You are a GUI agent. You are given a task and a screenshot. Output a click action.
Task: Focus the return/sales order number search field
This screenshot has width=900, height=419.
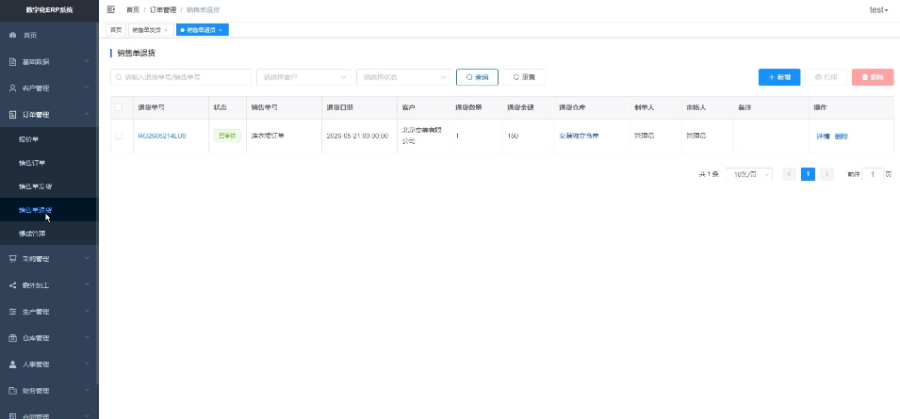181,77
